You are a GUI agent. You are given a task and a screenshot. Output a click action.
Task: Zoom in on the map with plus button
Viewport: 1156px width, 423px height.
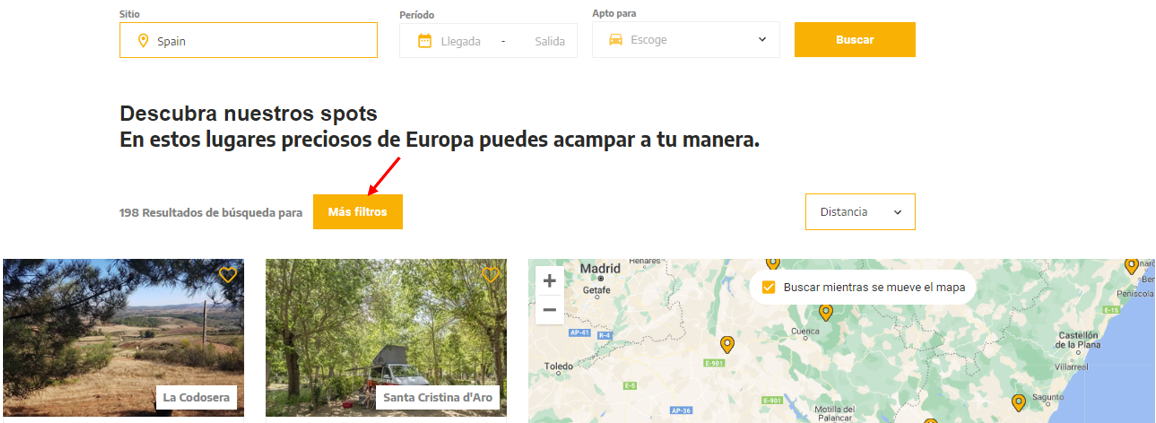(549, 281)
